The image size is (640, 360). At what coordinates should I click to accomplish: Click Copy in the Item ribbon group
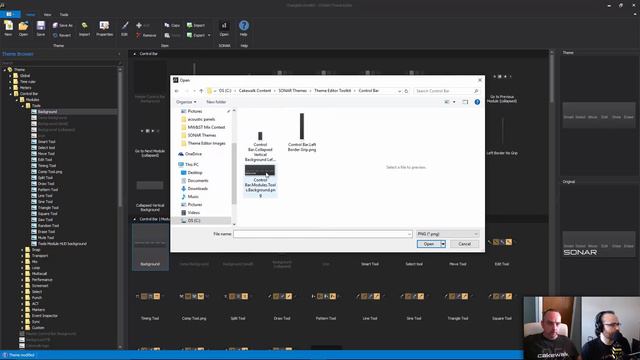(x=172, y=25)
